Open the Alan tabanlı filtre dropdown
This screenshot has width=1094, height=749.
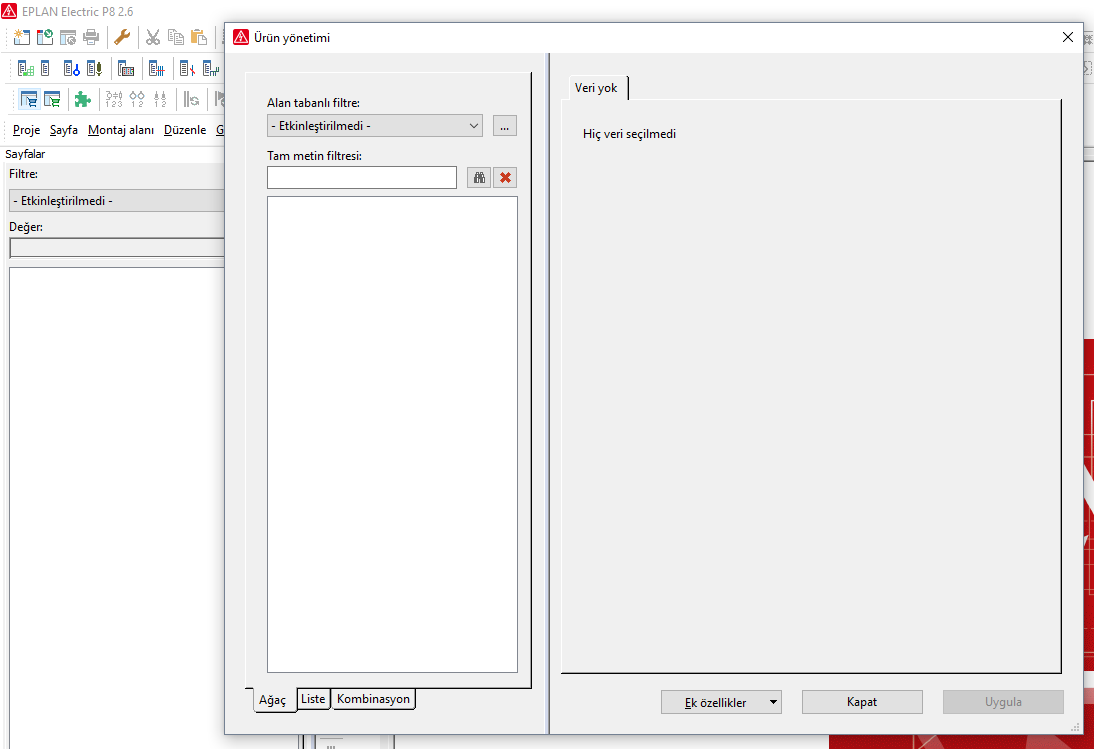point(375,126)
